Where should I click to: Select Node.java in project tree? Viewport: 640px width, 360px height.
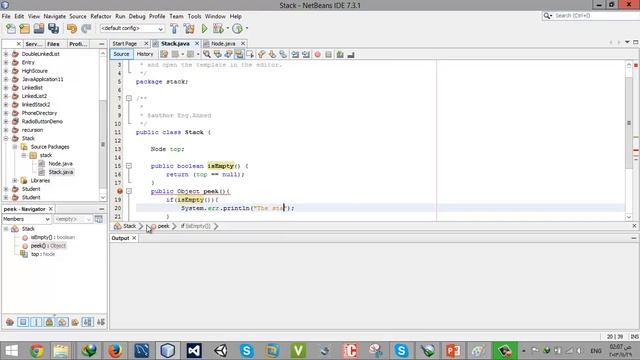coord(60,164)
